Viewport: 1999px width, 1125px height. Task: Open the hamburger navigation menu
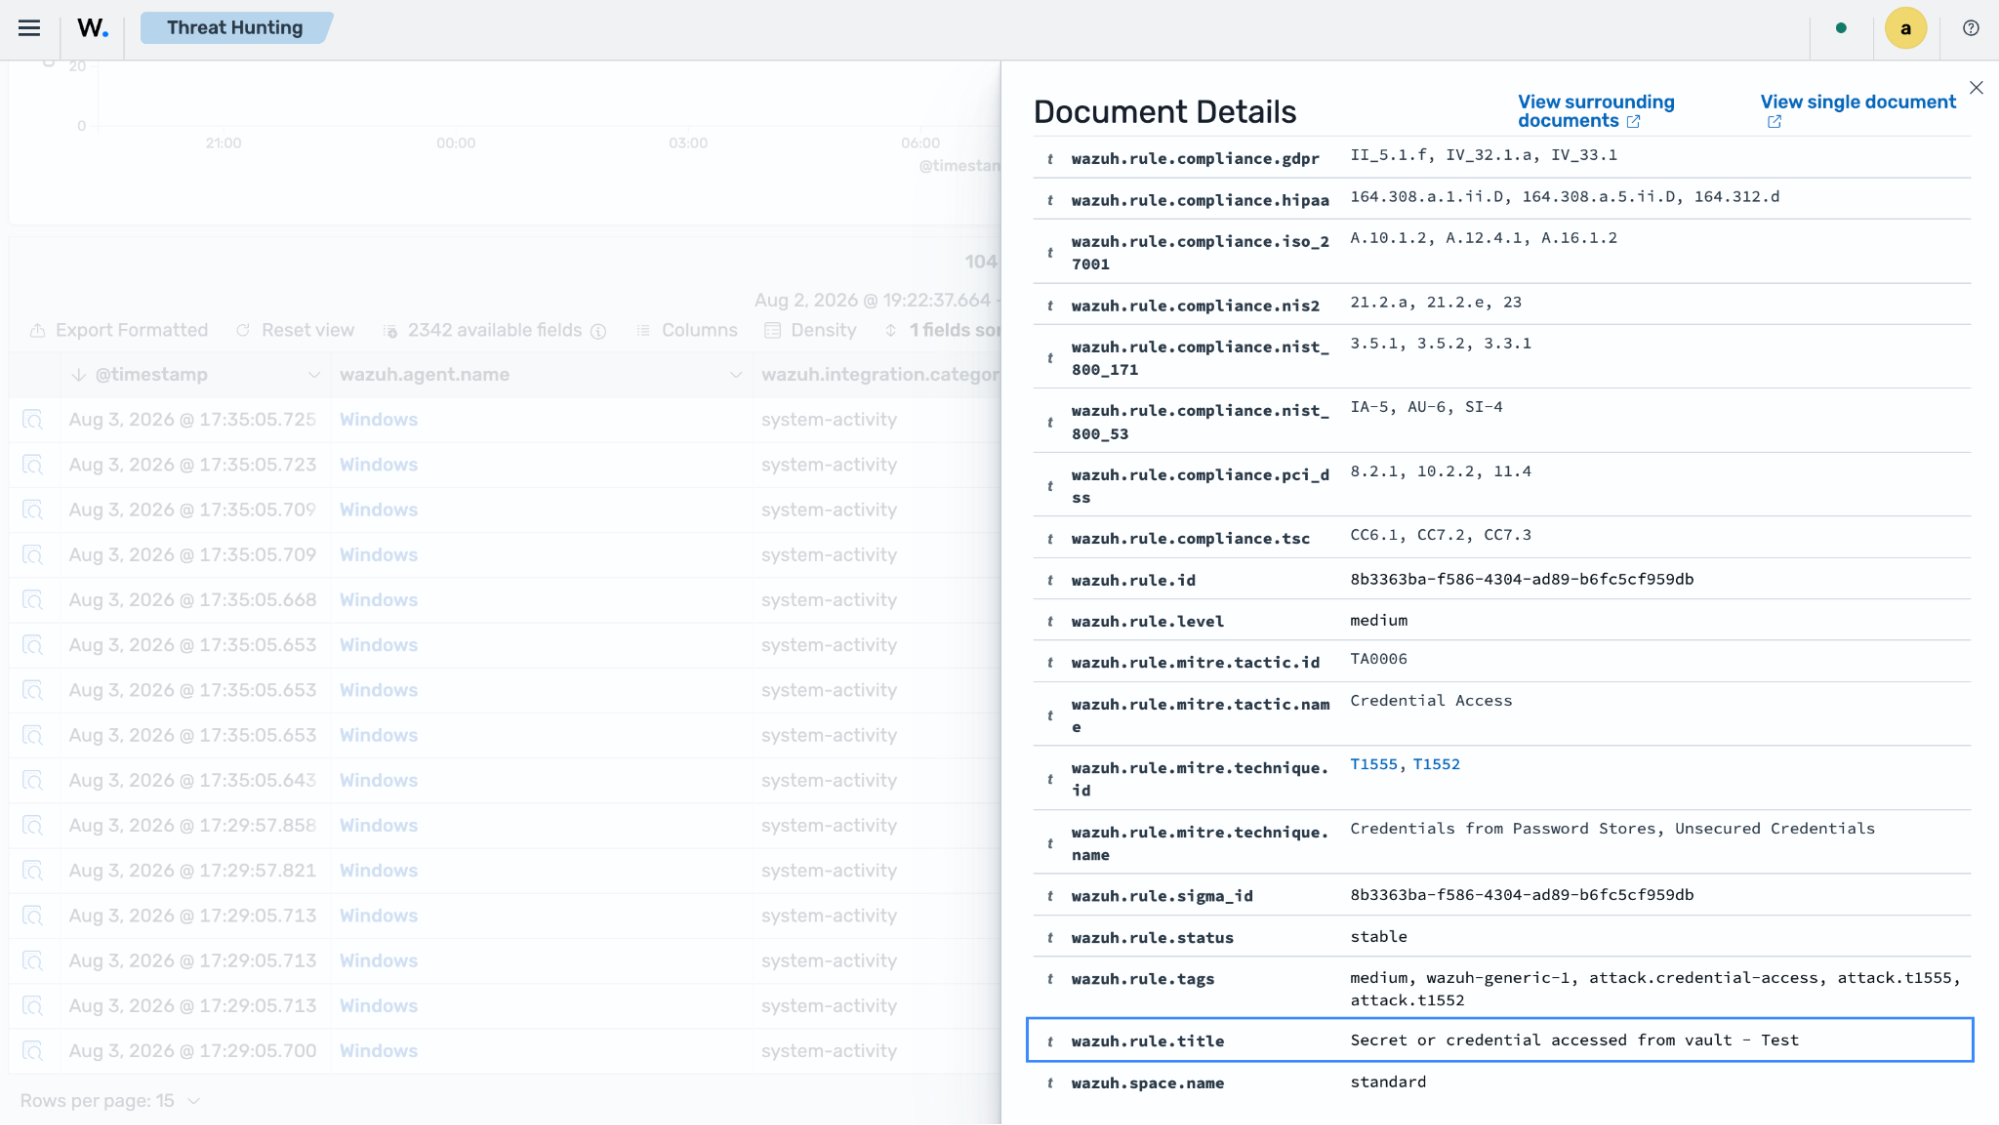tap(29, 28)
